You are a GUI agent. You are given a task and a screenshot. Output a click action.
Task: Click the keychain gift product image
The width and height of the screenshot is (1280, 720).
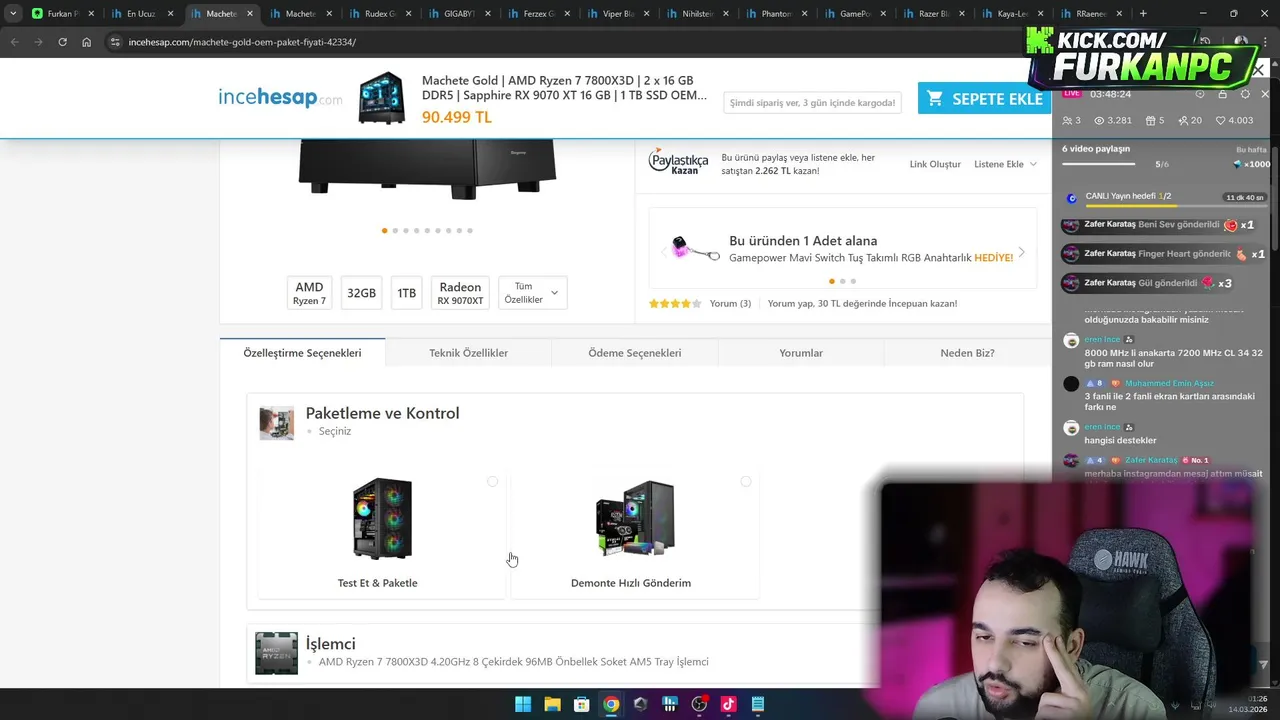point(695,249)
